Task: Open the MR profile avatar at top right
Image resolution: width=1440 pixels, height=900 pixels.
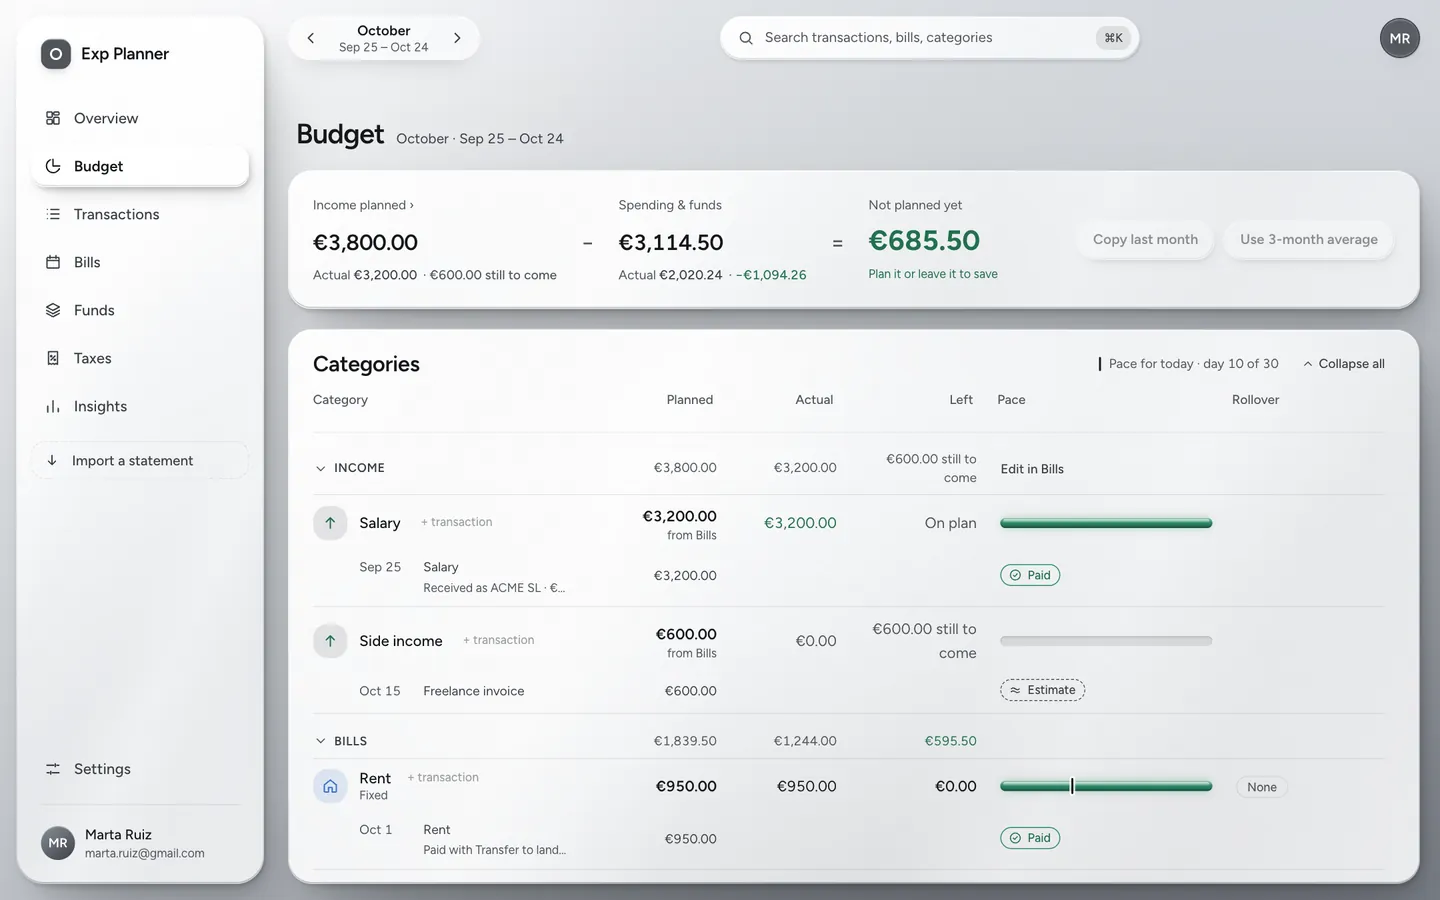Action: [1399, 38]
